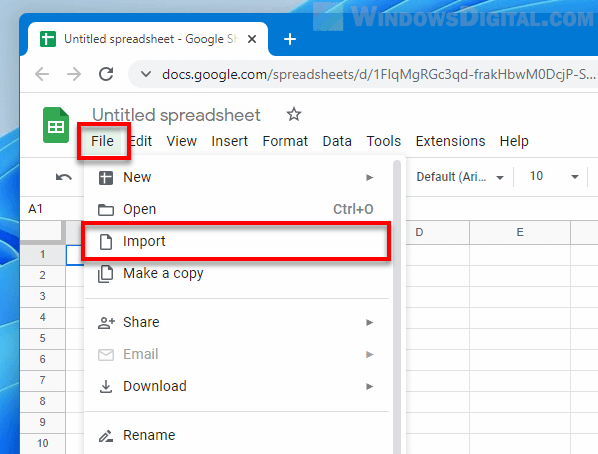Expand the address bar chevron dropdown
Viewport: 598px width, 454px height.
coord(146,74)
